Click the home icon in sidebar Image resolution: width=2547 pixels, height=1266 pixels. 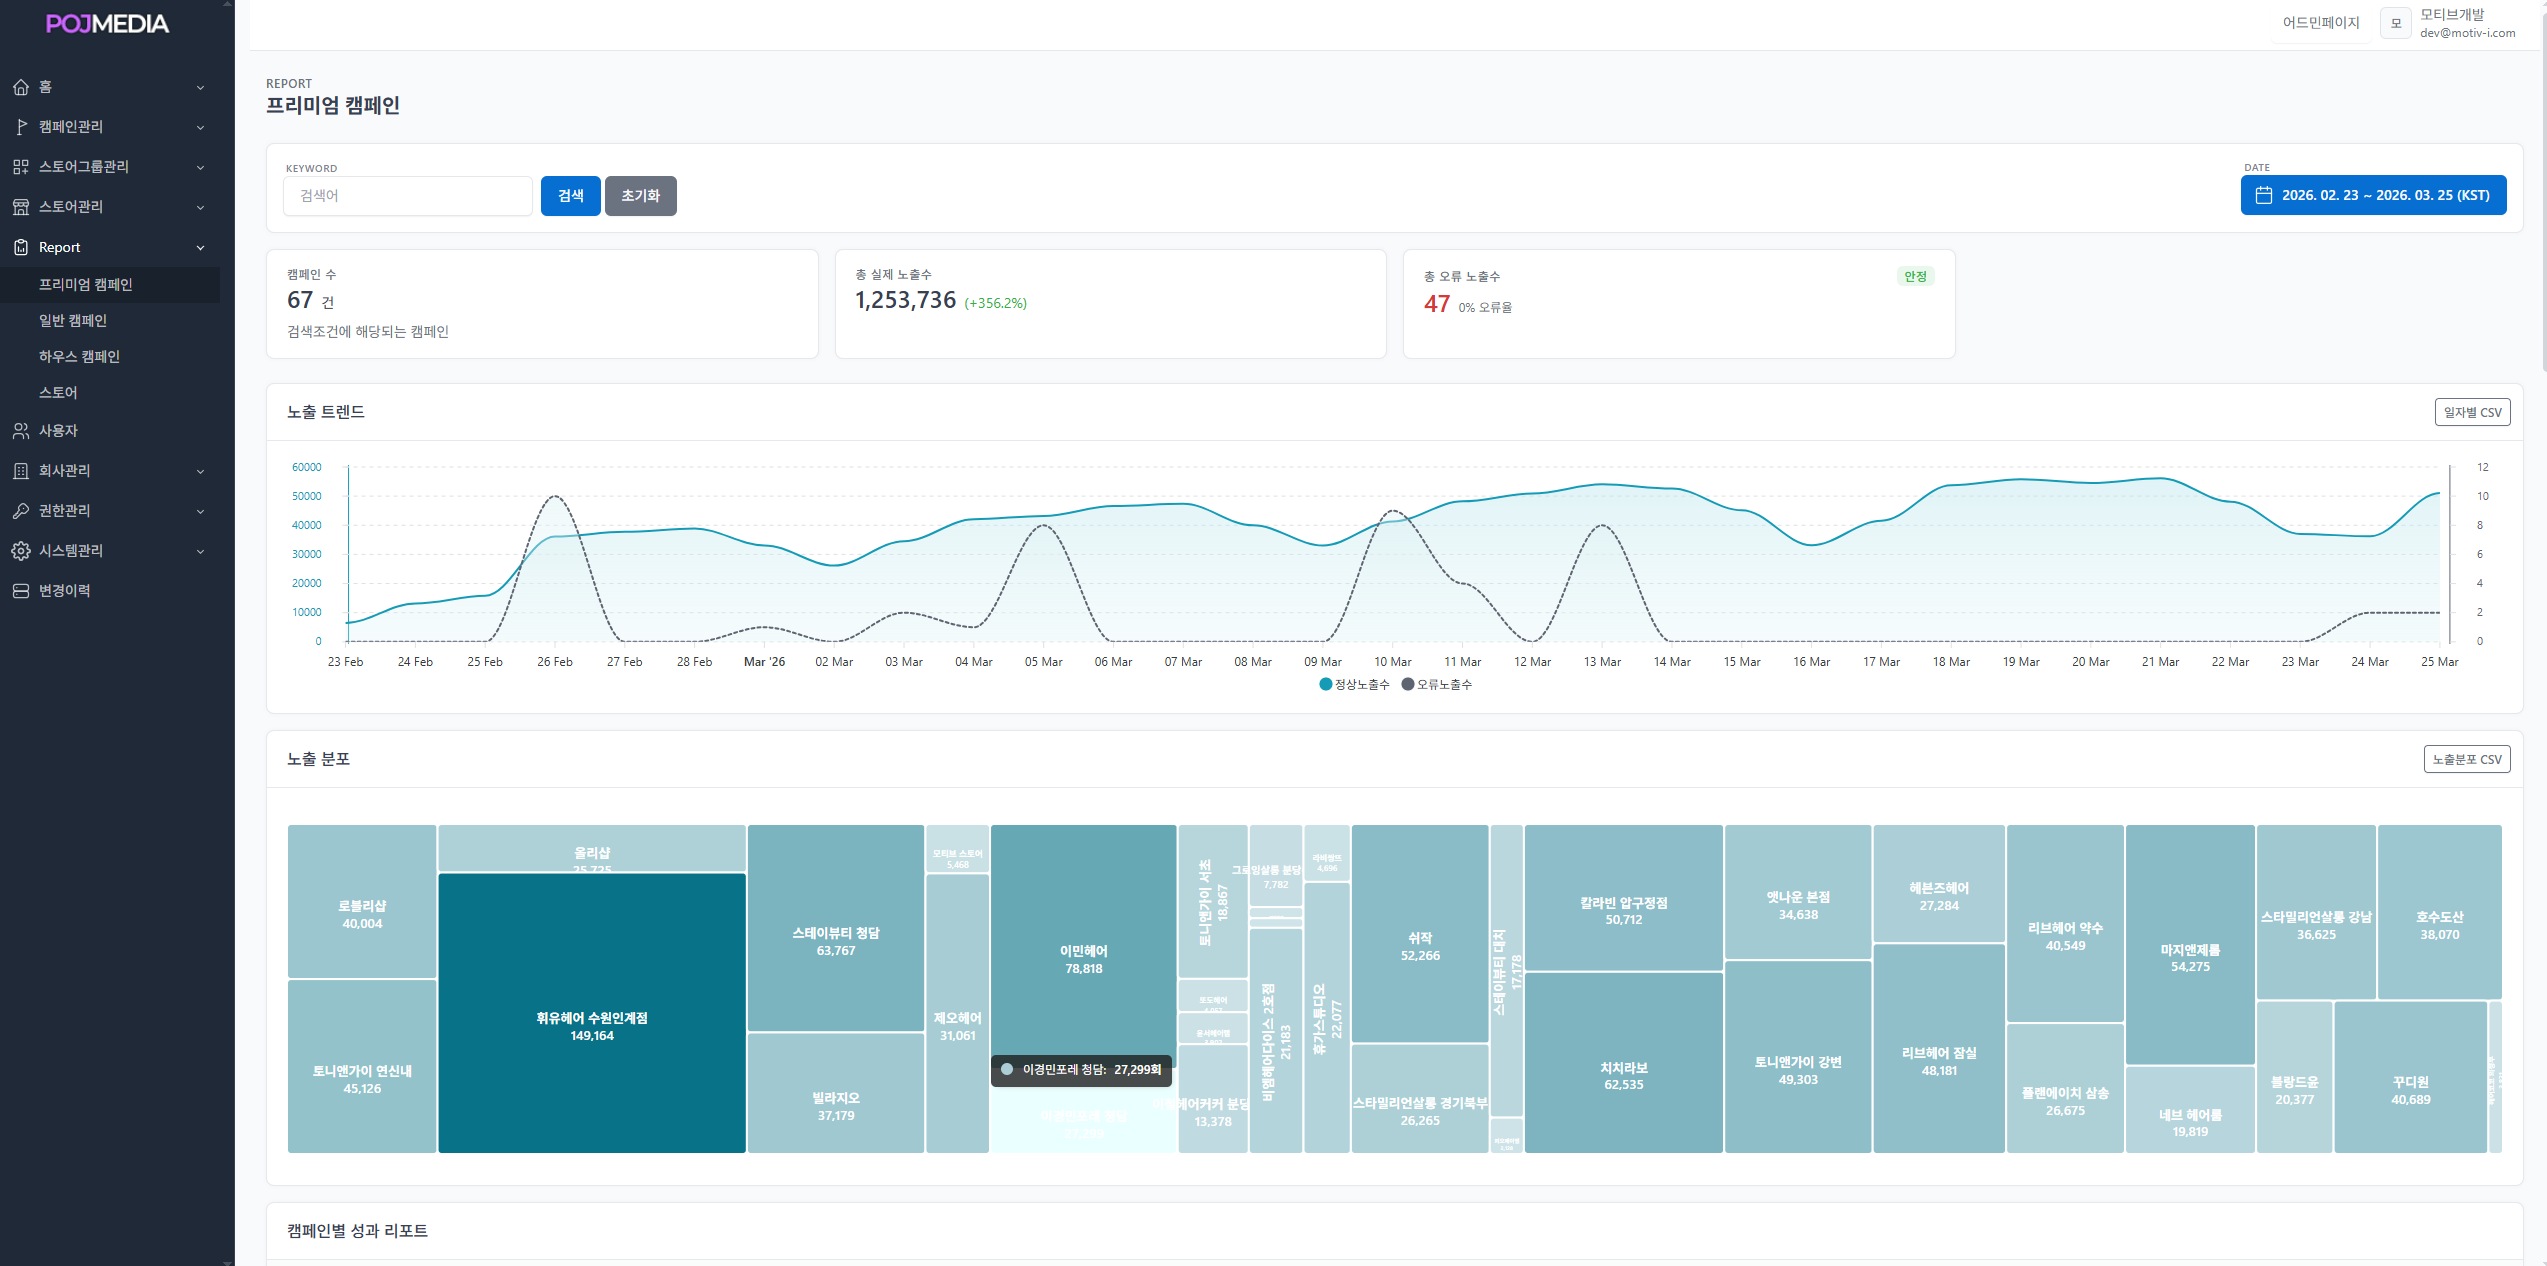pos(21,87)
